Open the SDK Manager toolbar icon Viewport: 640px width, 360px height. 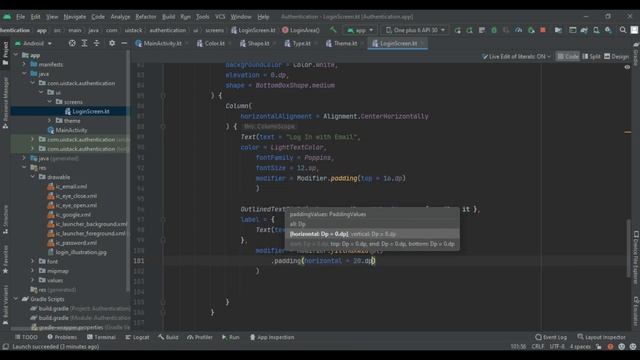click(x=608, y=30)
